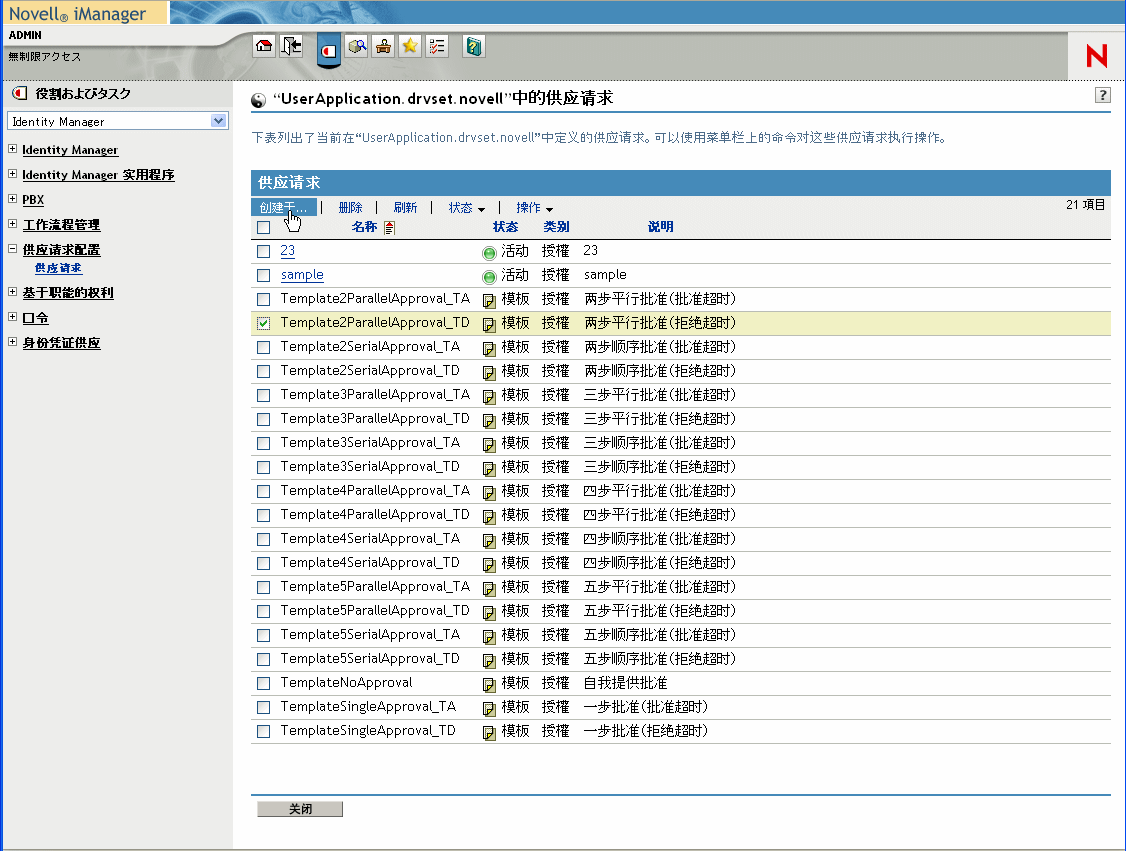Open the 状态 dropdown menu
This screenshot has width=1126, height=851.
pos(466,208)
